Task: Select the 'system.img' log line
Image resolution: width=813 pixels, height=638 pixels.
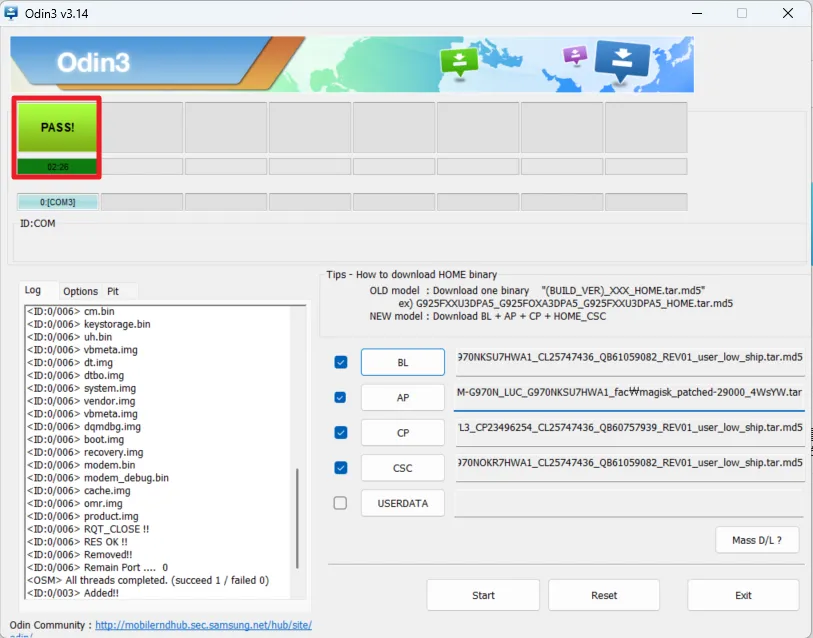Action: tap(81, 388)
